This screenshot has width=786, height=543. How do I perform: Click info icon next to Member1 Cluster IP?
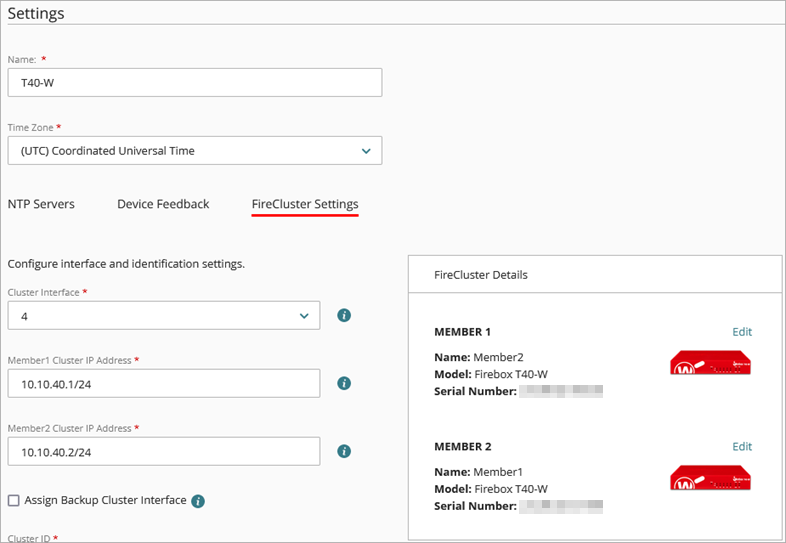(x=344, y=383)
